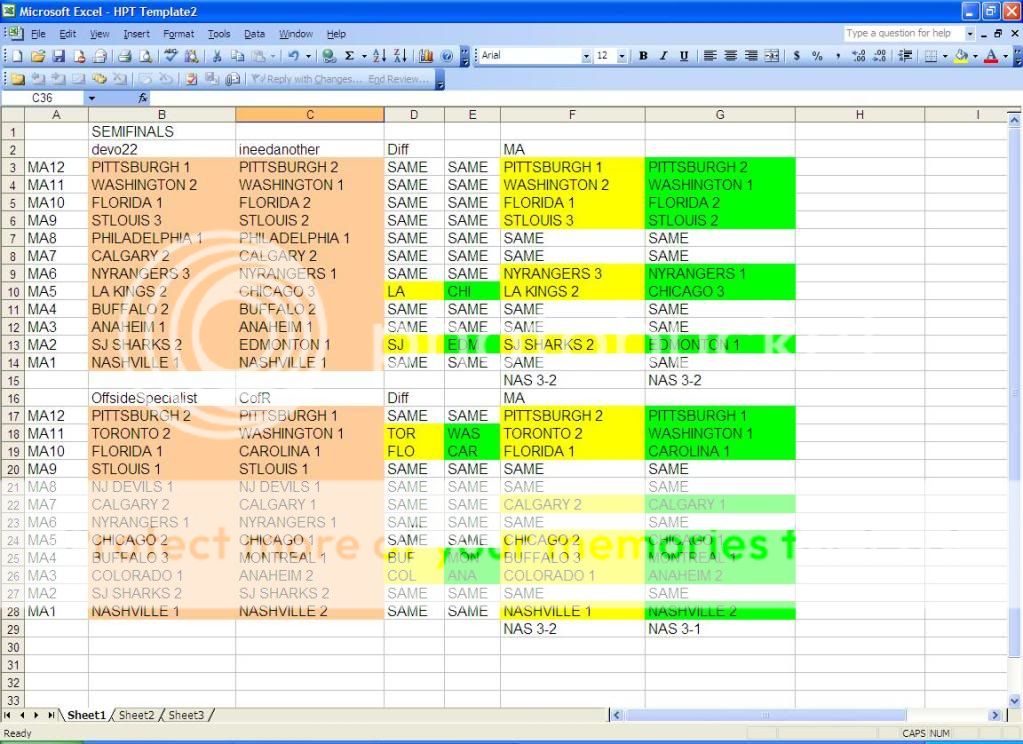This screenshot has width=1023, height=744.
Task: Copy the selected cells
Action: point(237,56)
